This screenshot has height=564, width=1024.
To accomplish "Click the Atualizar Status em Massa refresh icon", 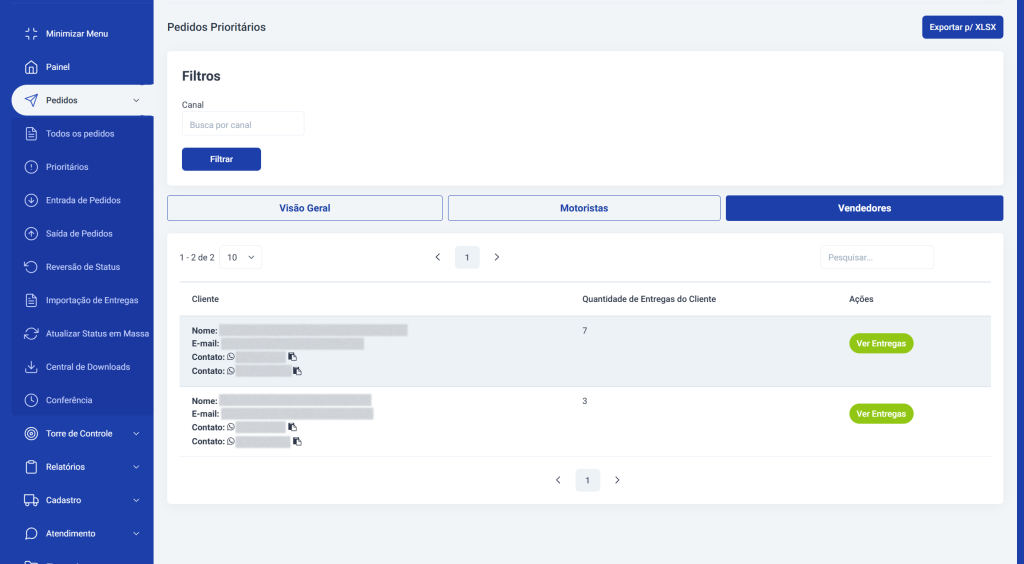I will pos(31,333).
